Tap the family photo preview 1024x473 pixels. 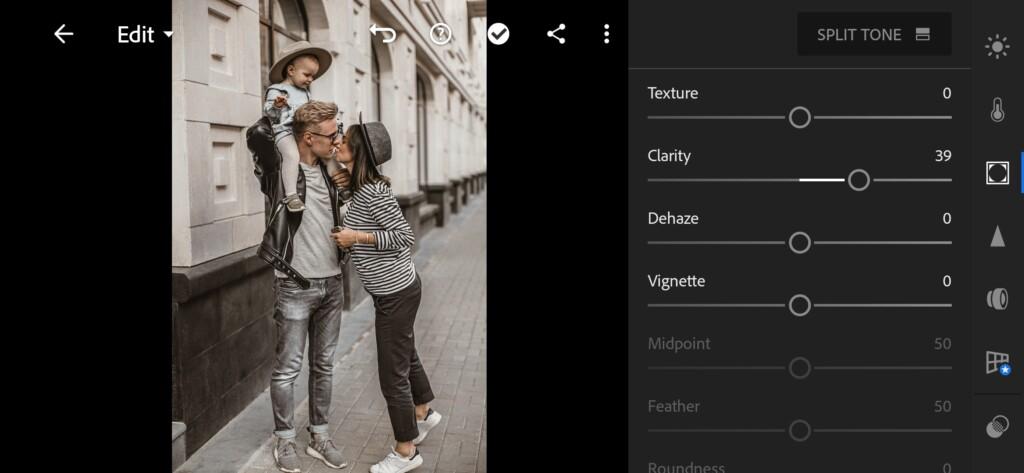(x=329, y=236)
